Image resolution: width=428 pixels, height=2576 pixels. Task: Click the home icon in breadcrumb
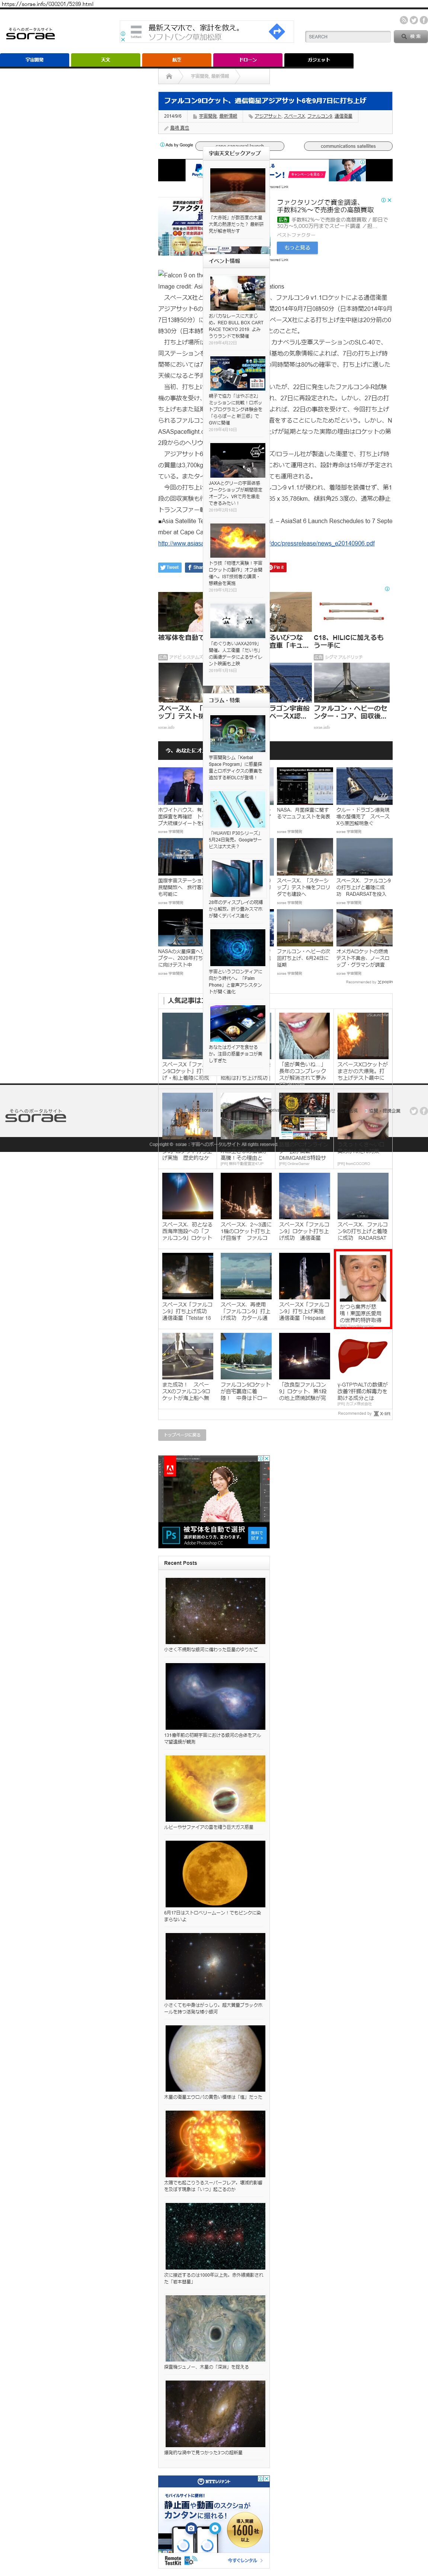(169, 76)
